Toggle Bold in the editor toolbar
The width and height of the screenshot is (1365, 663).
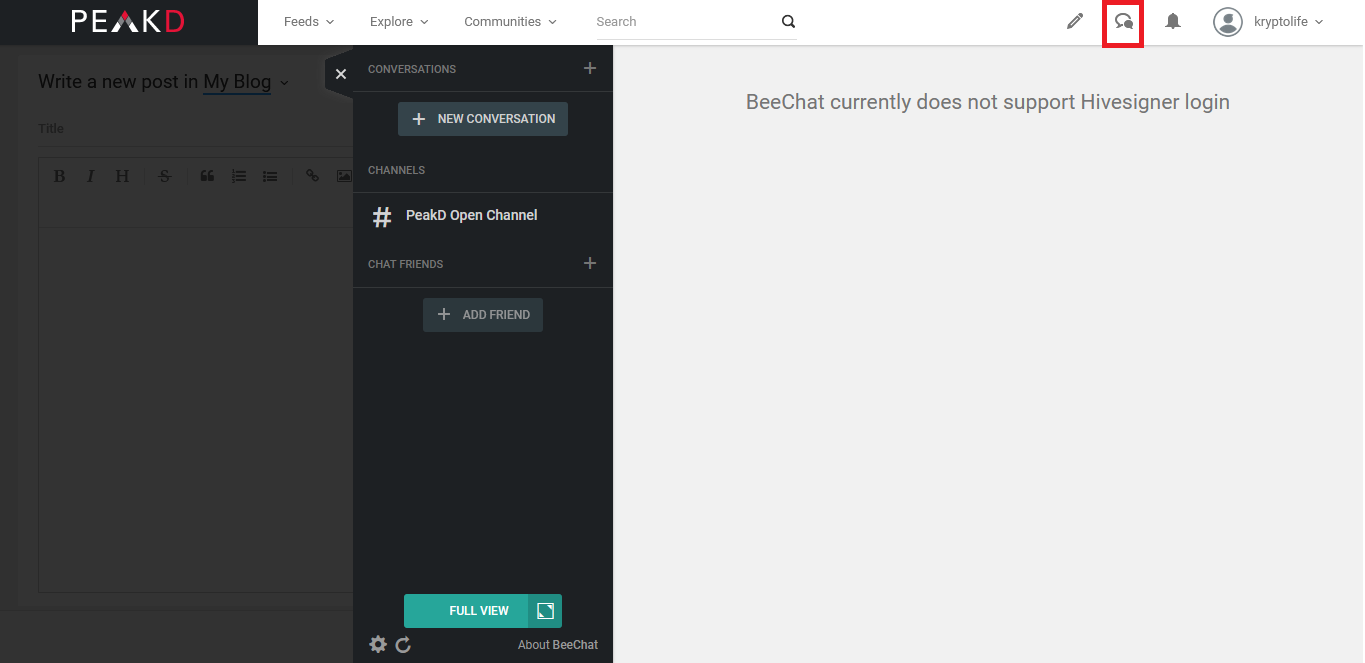pos(59,176)
